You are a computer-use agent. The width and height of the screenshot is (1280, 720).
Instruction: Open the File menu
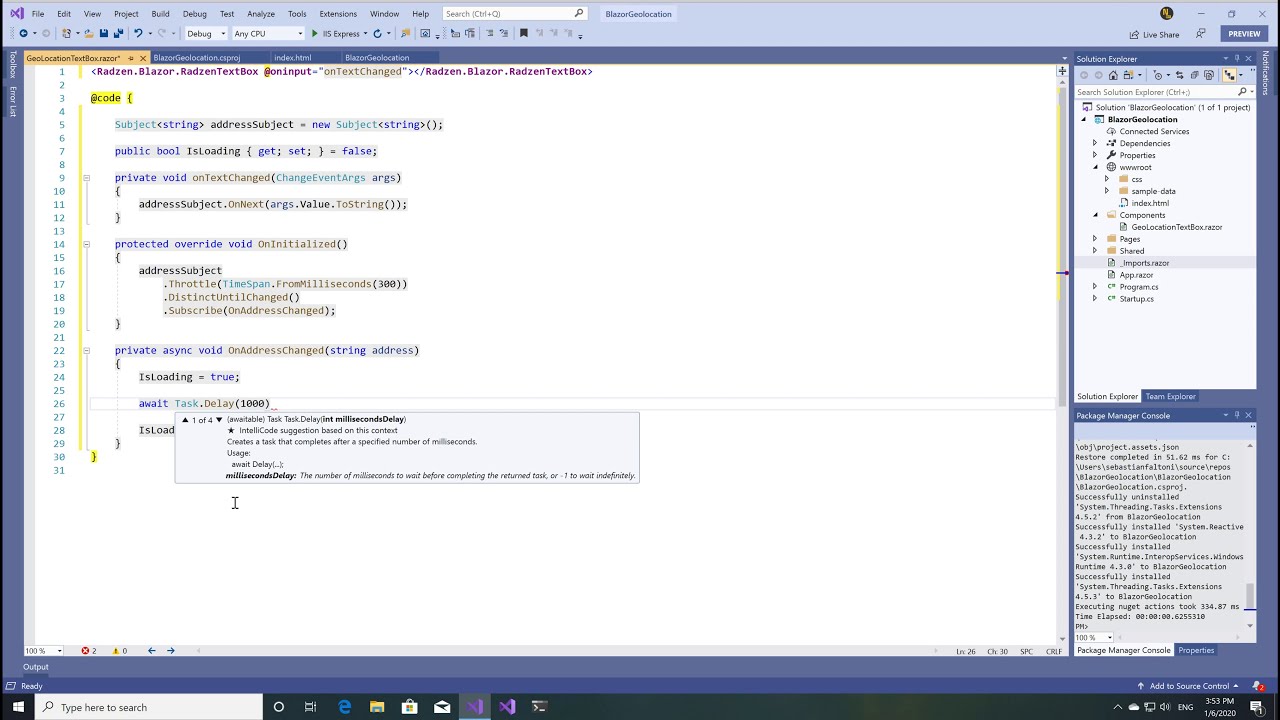coord(37,14)
